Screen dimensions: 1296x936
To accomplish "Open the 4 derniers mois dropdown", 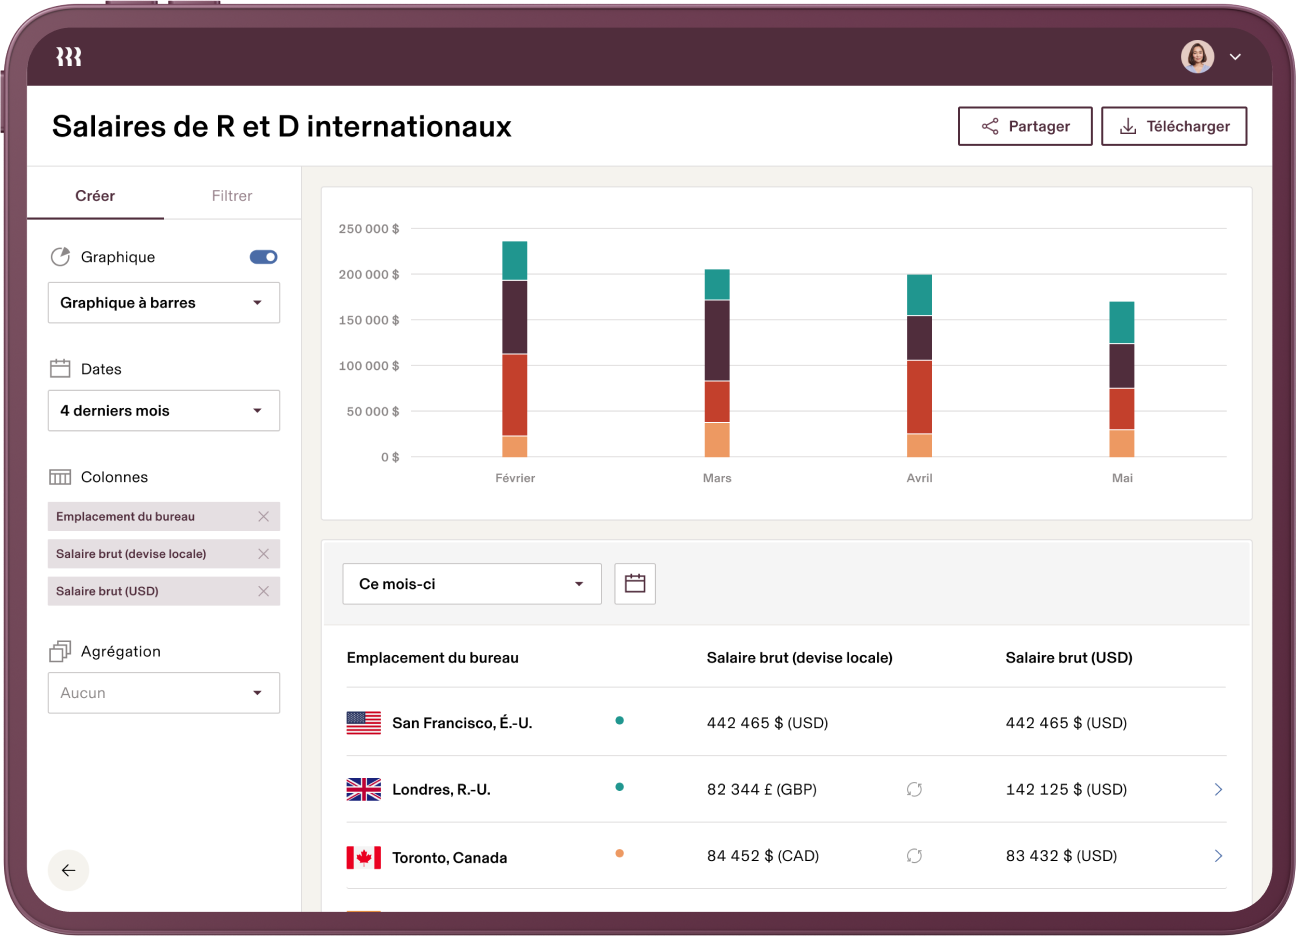I will coord(164,411).
